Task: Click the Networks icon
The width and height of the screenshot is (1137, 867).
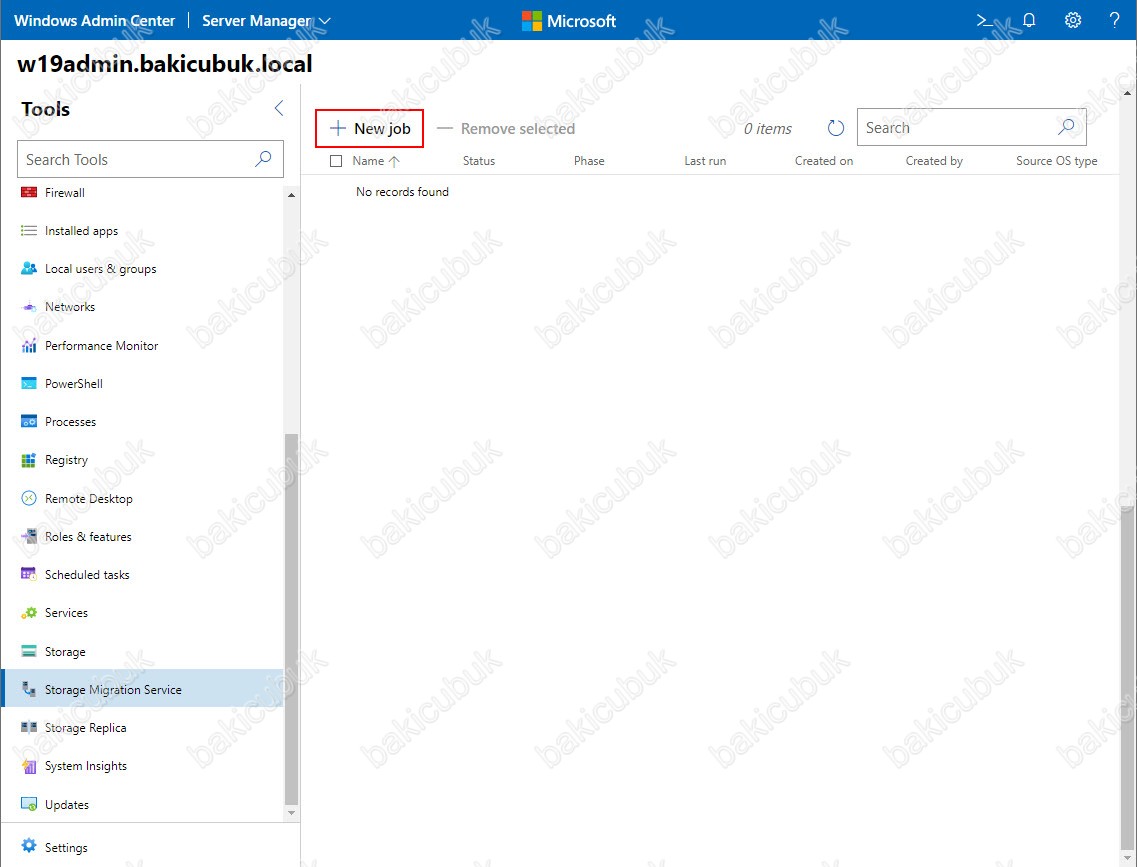Action: [x=29, y=307]
